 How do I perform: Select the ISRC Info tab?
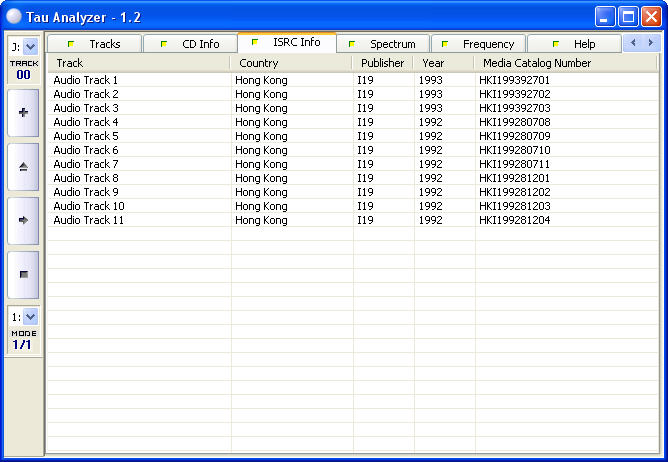(287, 42)
